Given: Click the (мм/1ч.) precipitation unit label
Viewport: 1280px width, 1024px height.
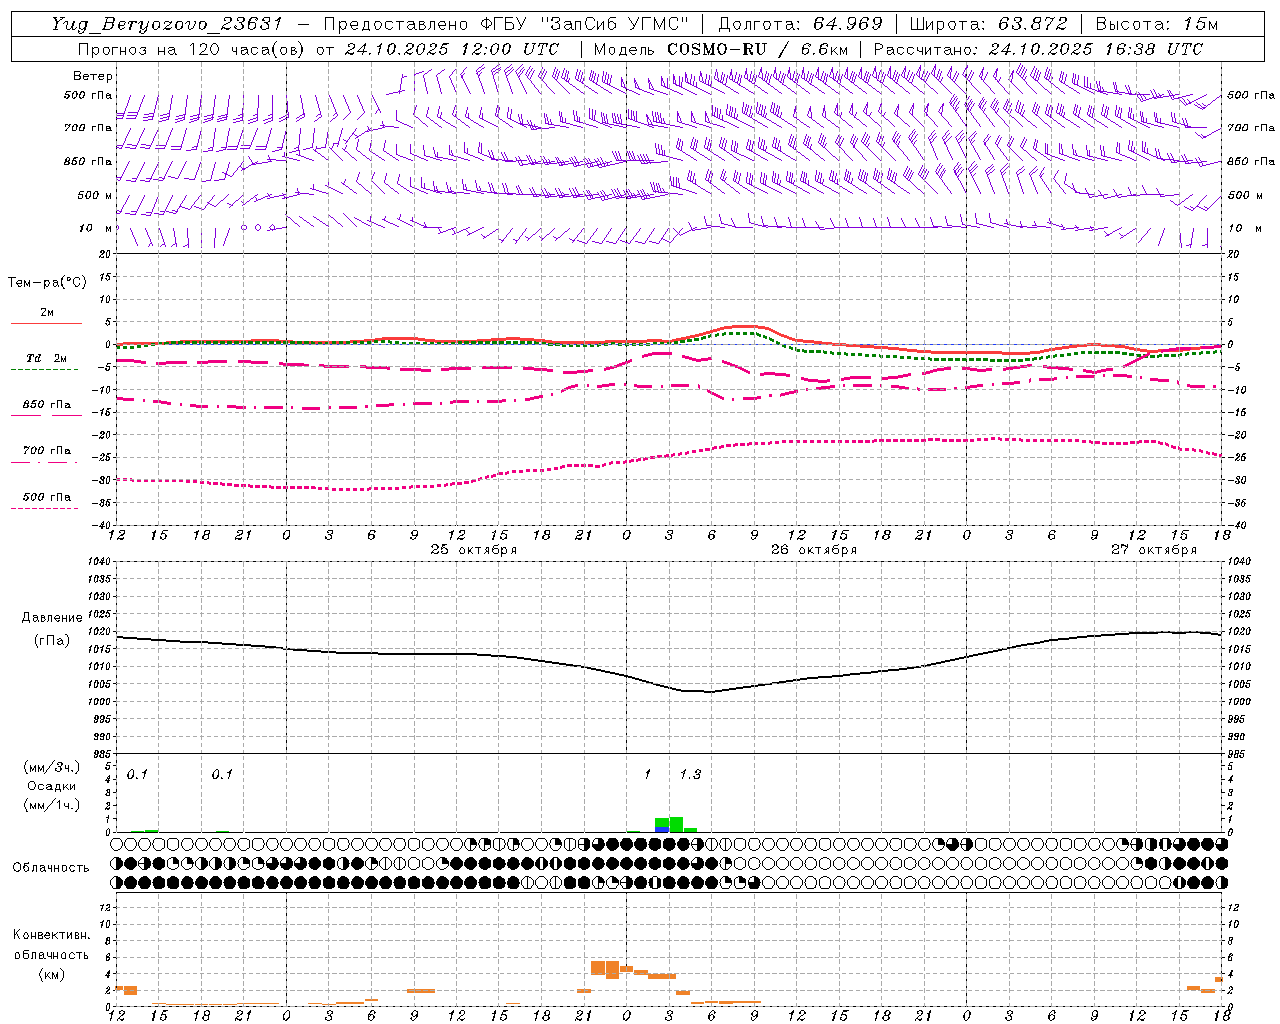Looking at the screenshot, I should click(52, 805).
